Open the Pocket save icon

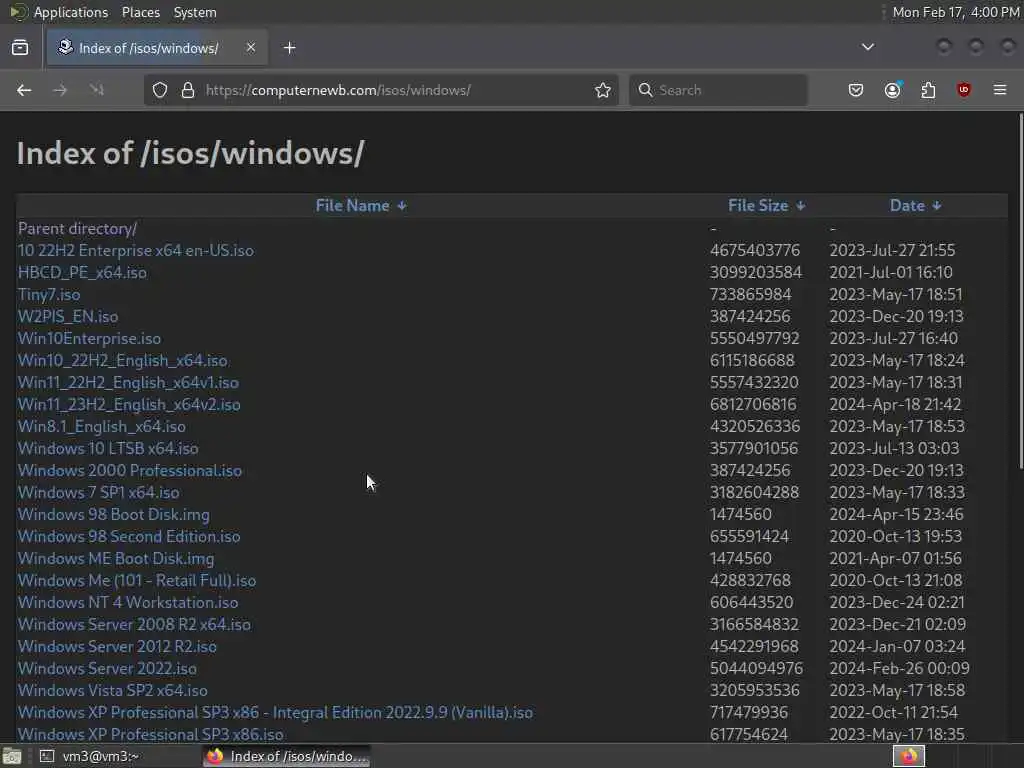pyautogui.click(x=856, y=90)
